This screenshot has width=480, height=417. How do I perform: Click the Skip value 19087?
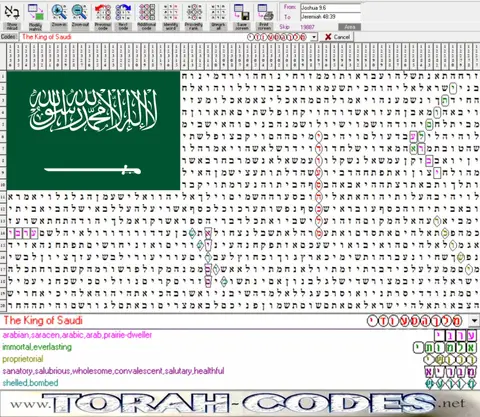click(307, 27)
